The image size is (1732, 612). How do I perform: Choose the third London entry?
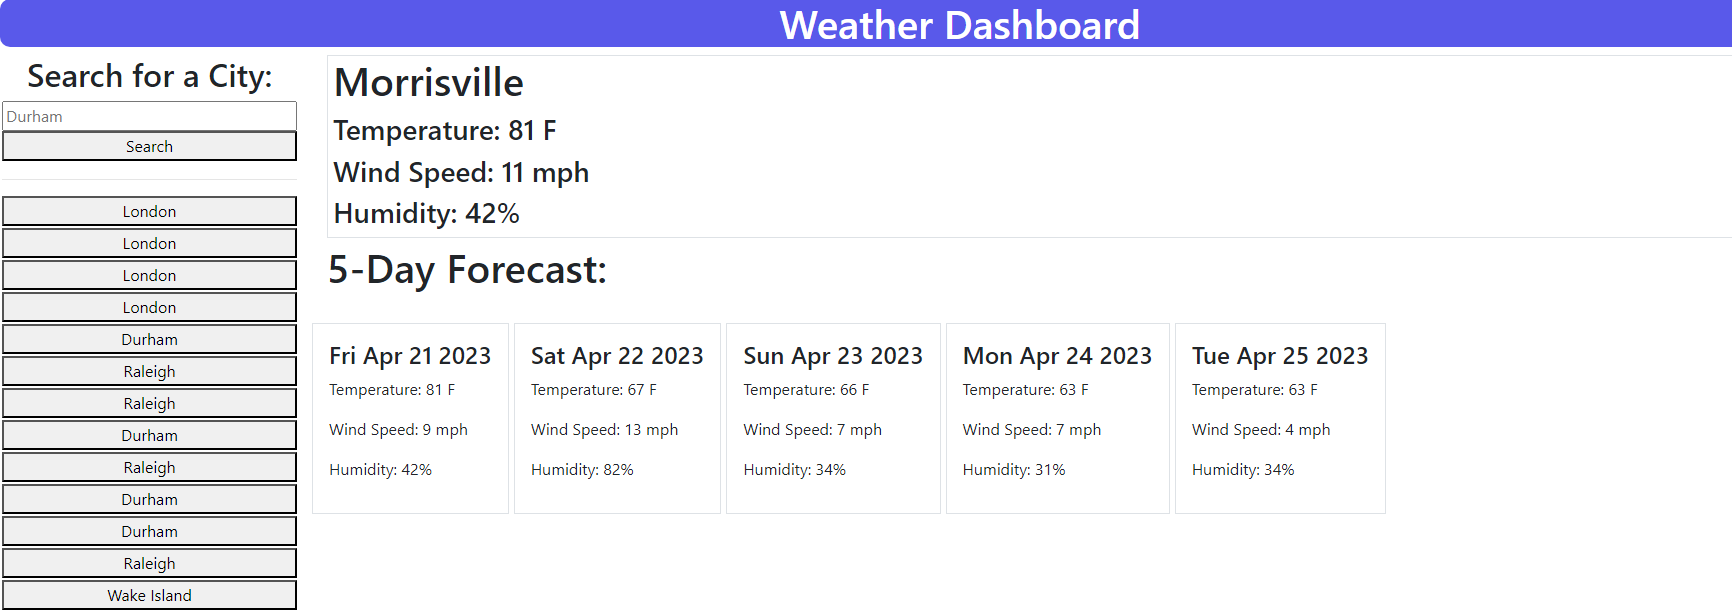click(x=149, y=275)
